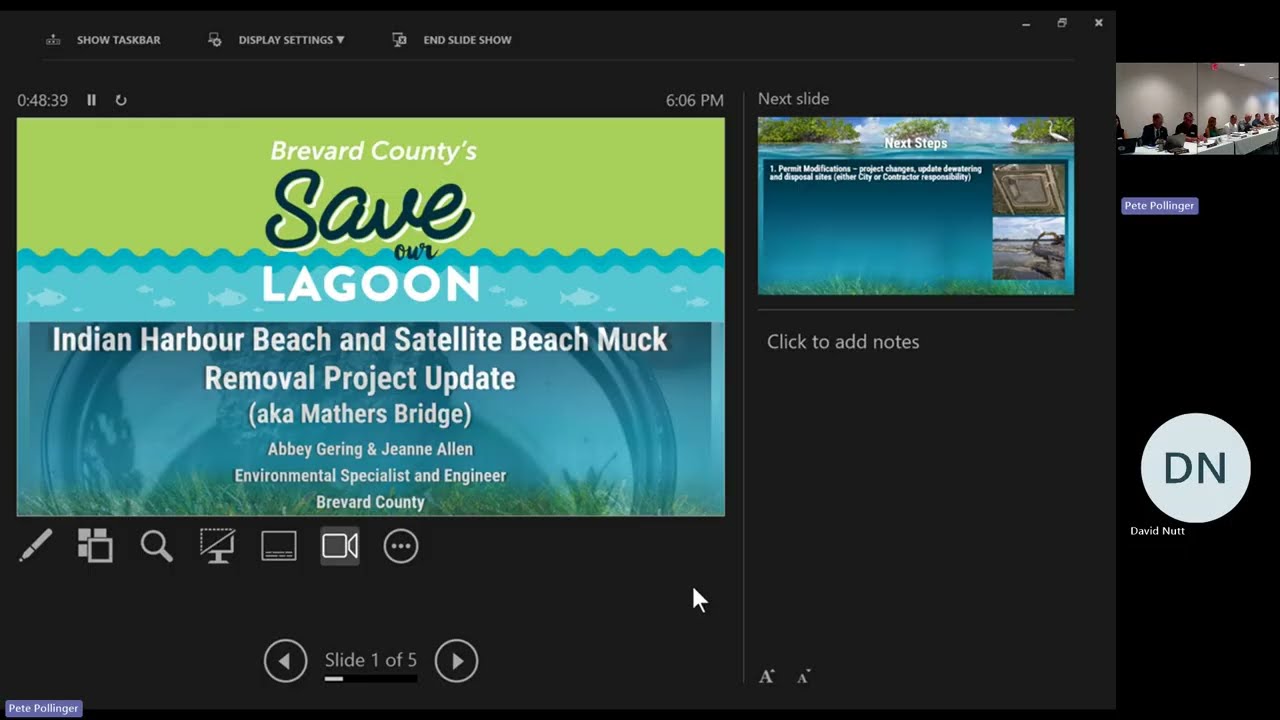Close the presenter view window
The width and height of the screenshot is (1280, 720).
point(1098,23)
